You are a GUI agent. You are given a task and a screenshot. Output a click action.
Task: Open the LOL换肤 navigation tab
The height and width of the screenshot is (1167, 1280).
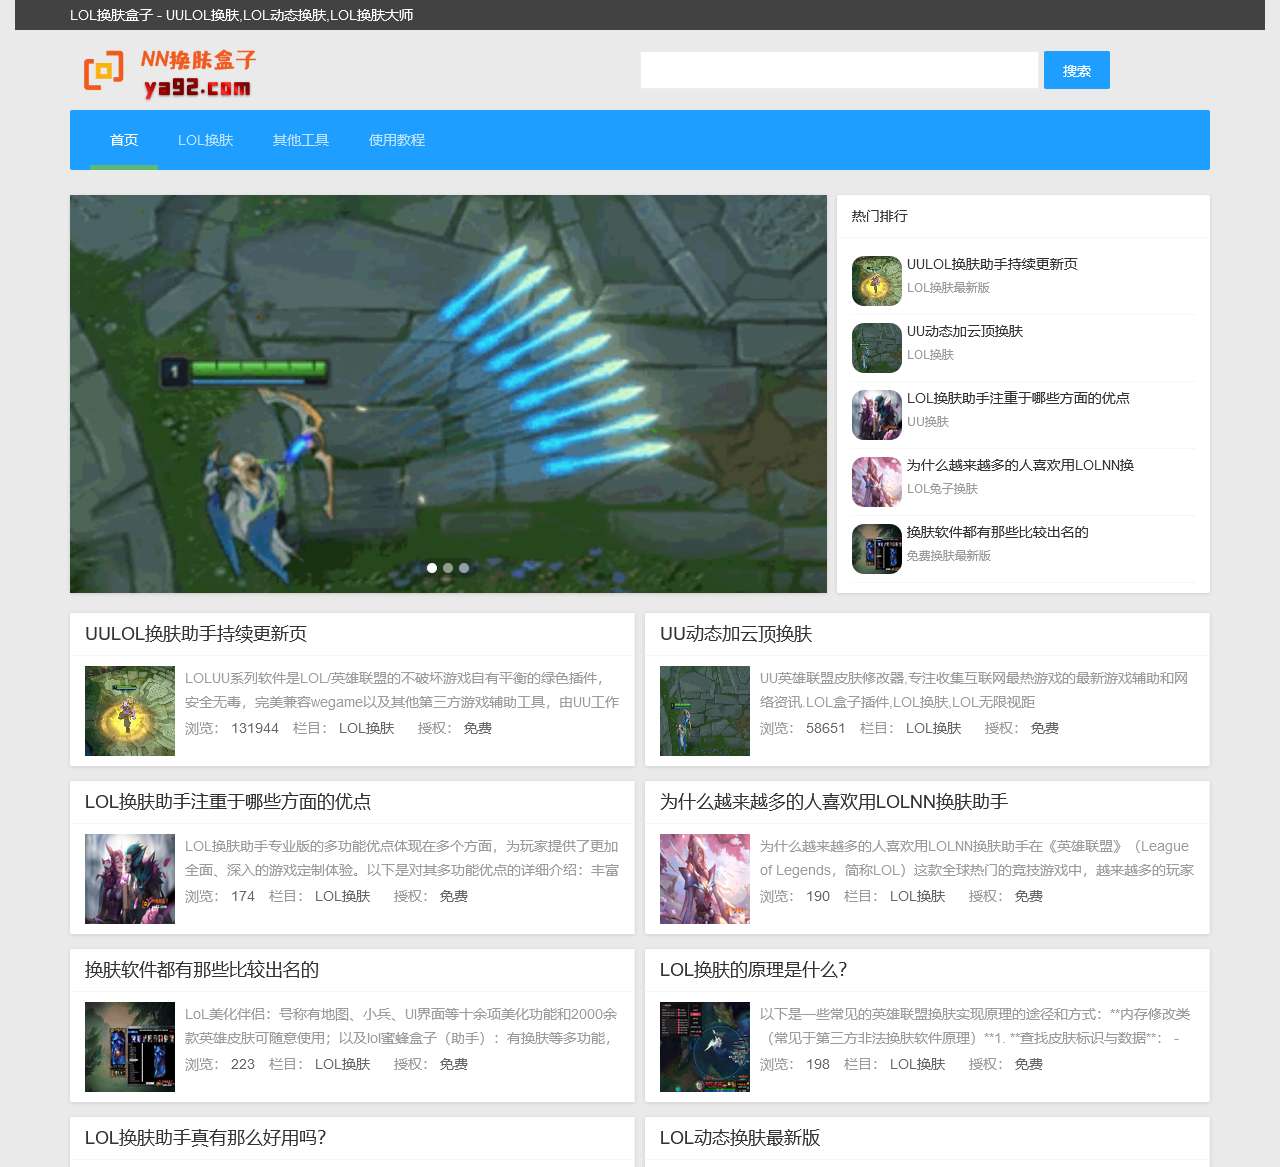click(205, 140)
